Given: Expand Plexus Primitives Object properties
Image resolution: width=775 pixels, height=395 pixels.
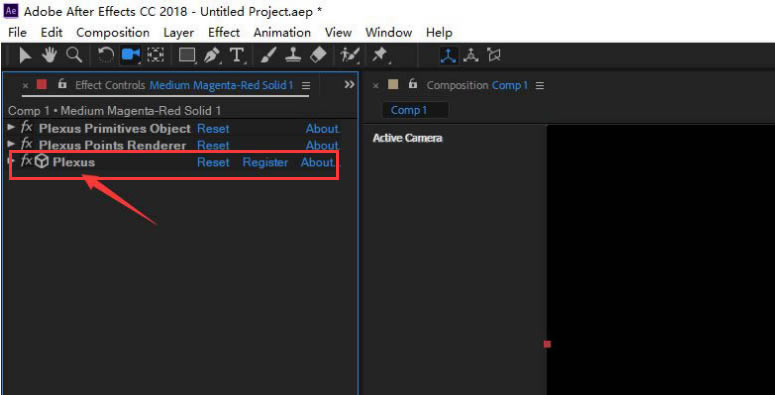Looking at the screenshot, I should [x=11, y=128].
